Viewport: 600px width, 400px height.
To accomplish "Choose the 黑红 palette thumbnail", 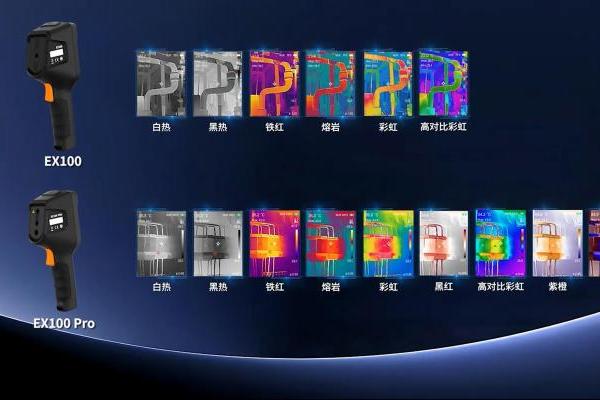I will pos(443,243).
